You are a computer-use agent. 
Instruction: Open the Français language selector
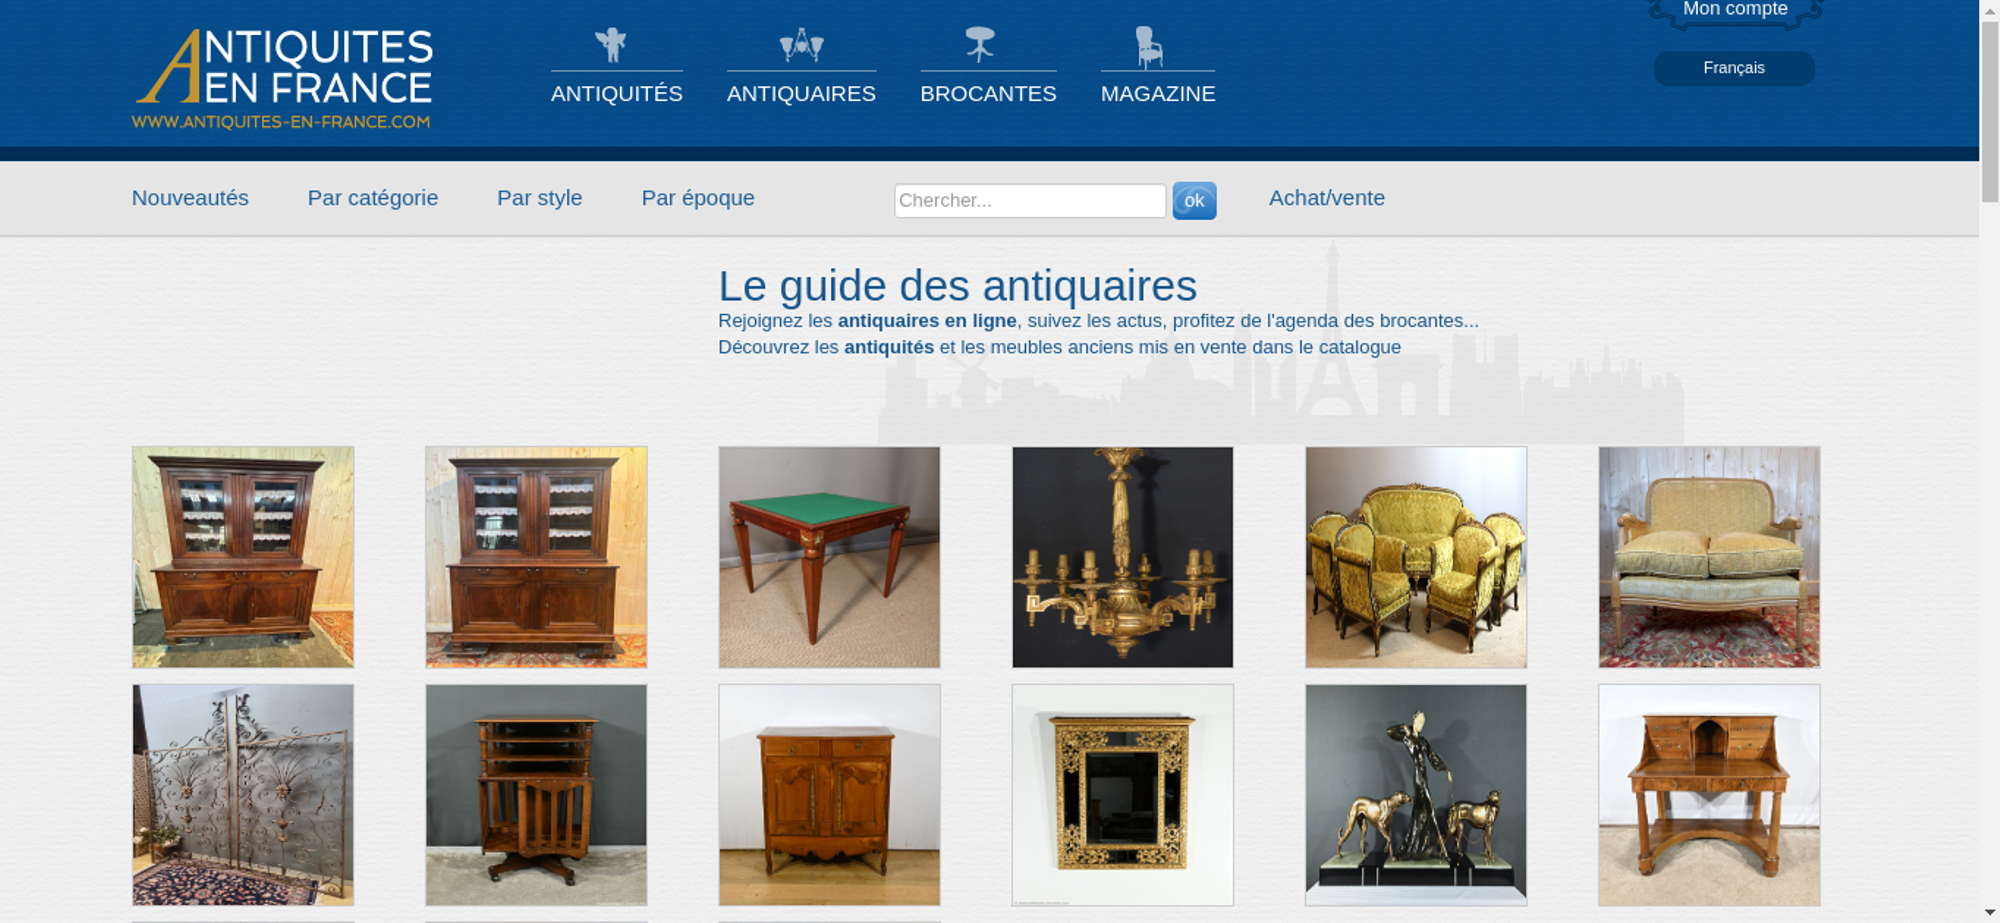click(1734, 68)
